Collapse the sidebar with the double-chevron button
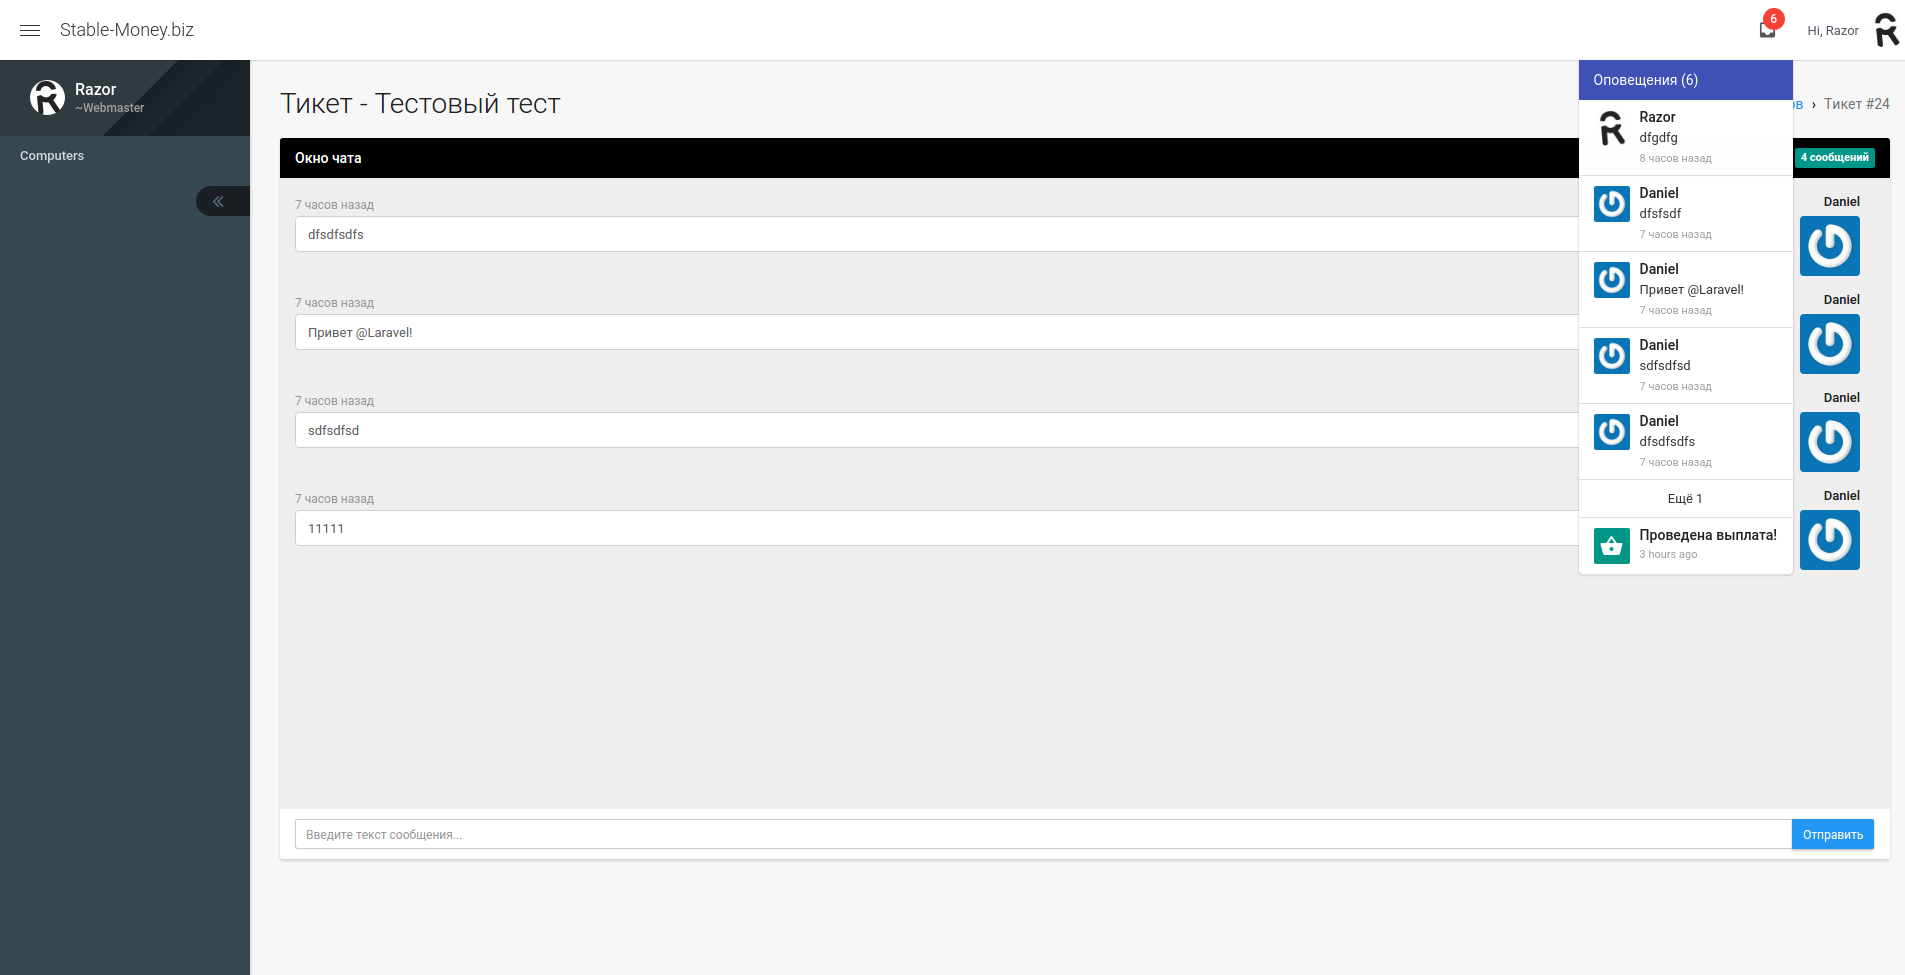 (218, 201)
